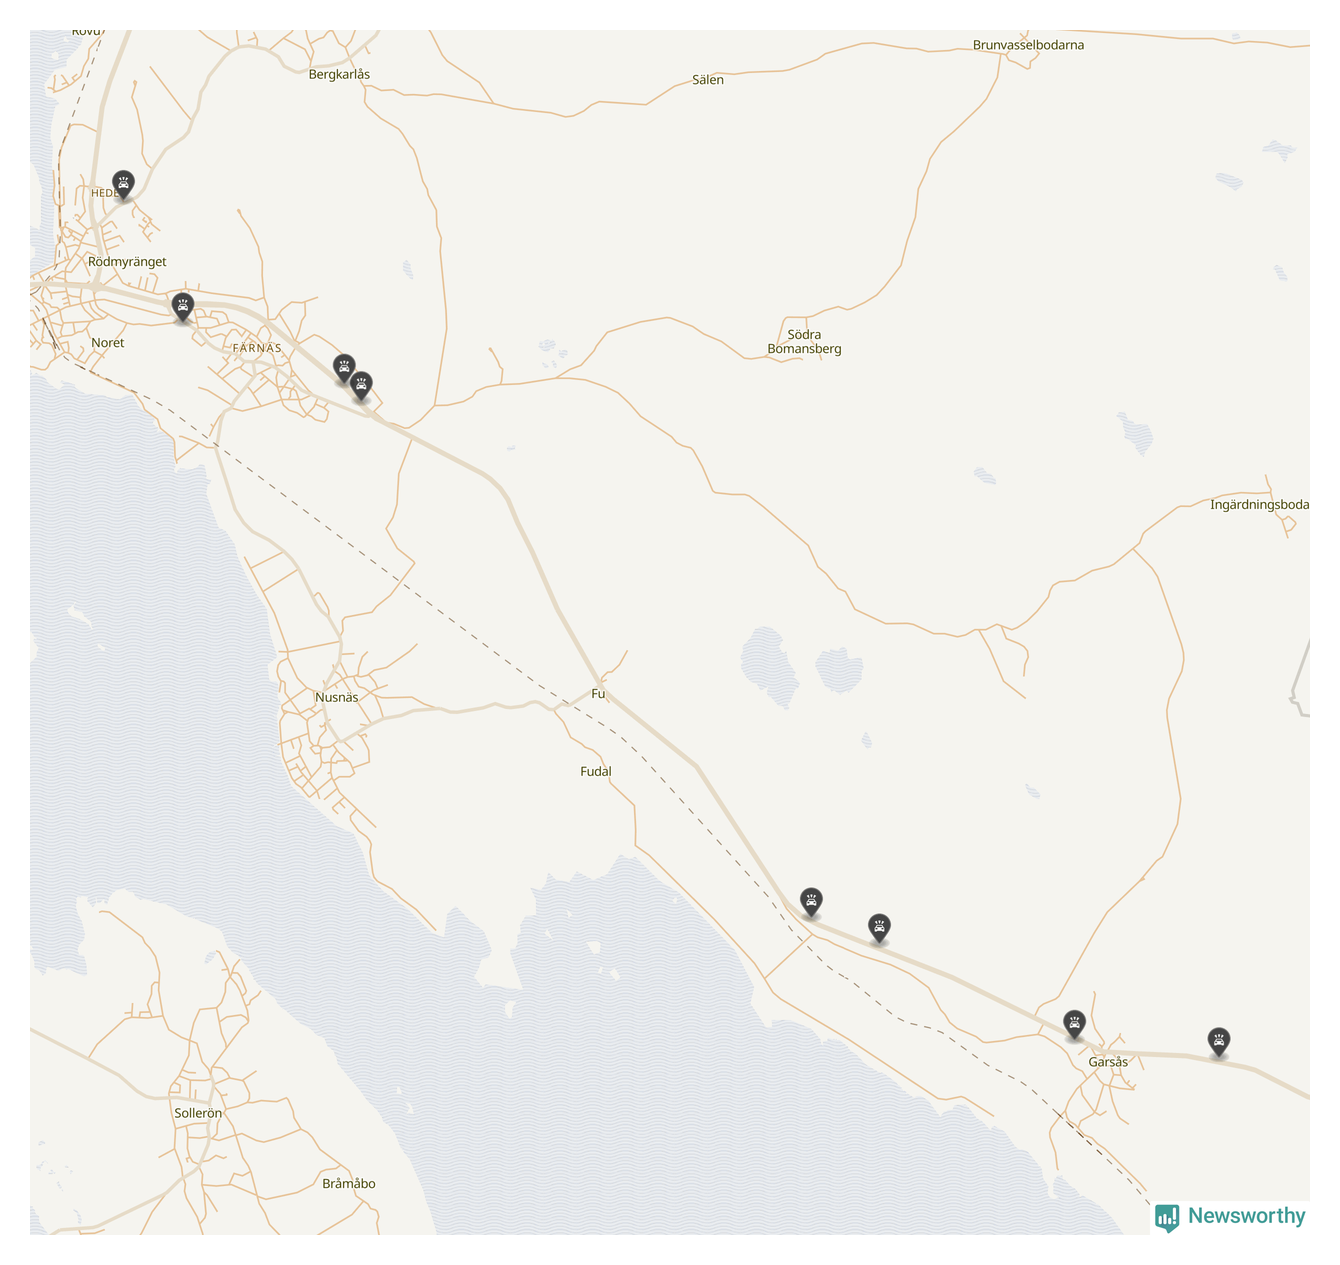Click the accident marker directly above Garsås
Viewport: 1340px width, 1265px height.
tap(1074, 1023)
